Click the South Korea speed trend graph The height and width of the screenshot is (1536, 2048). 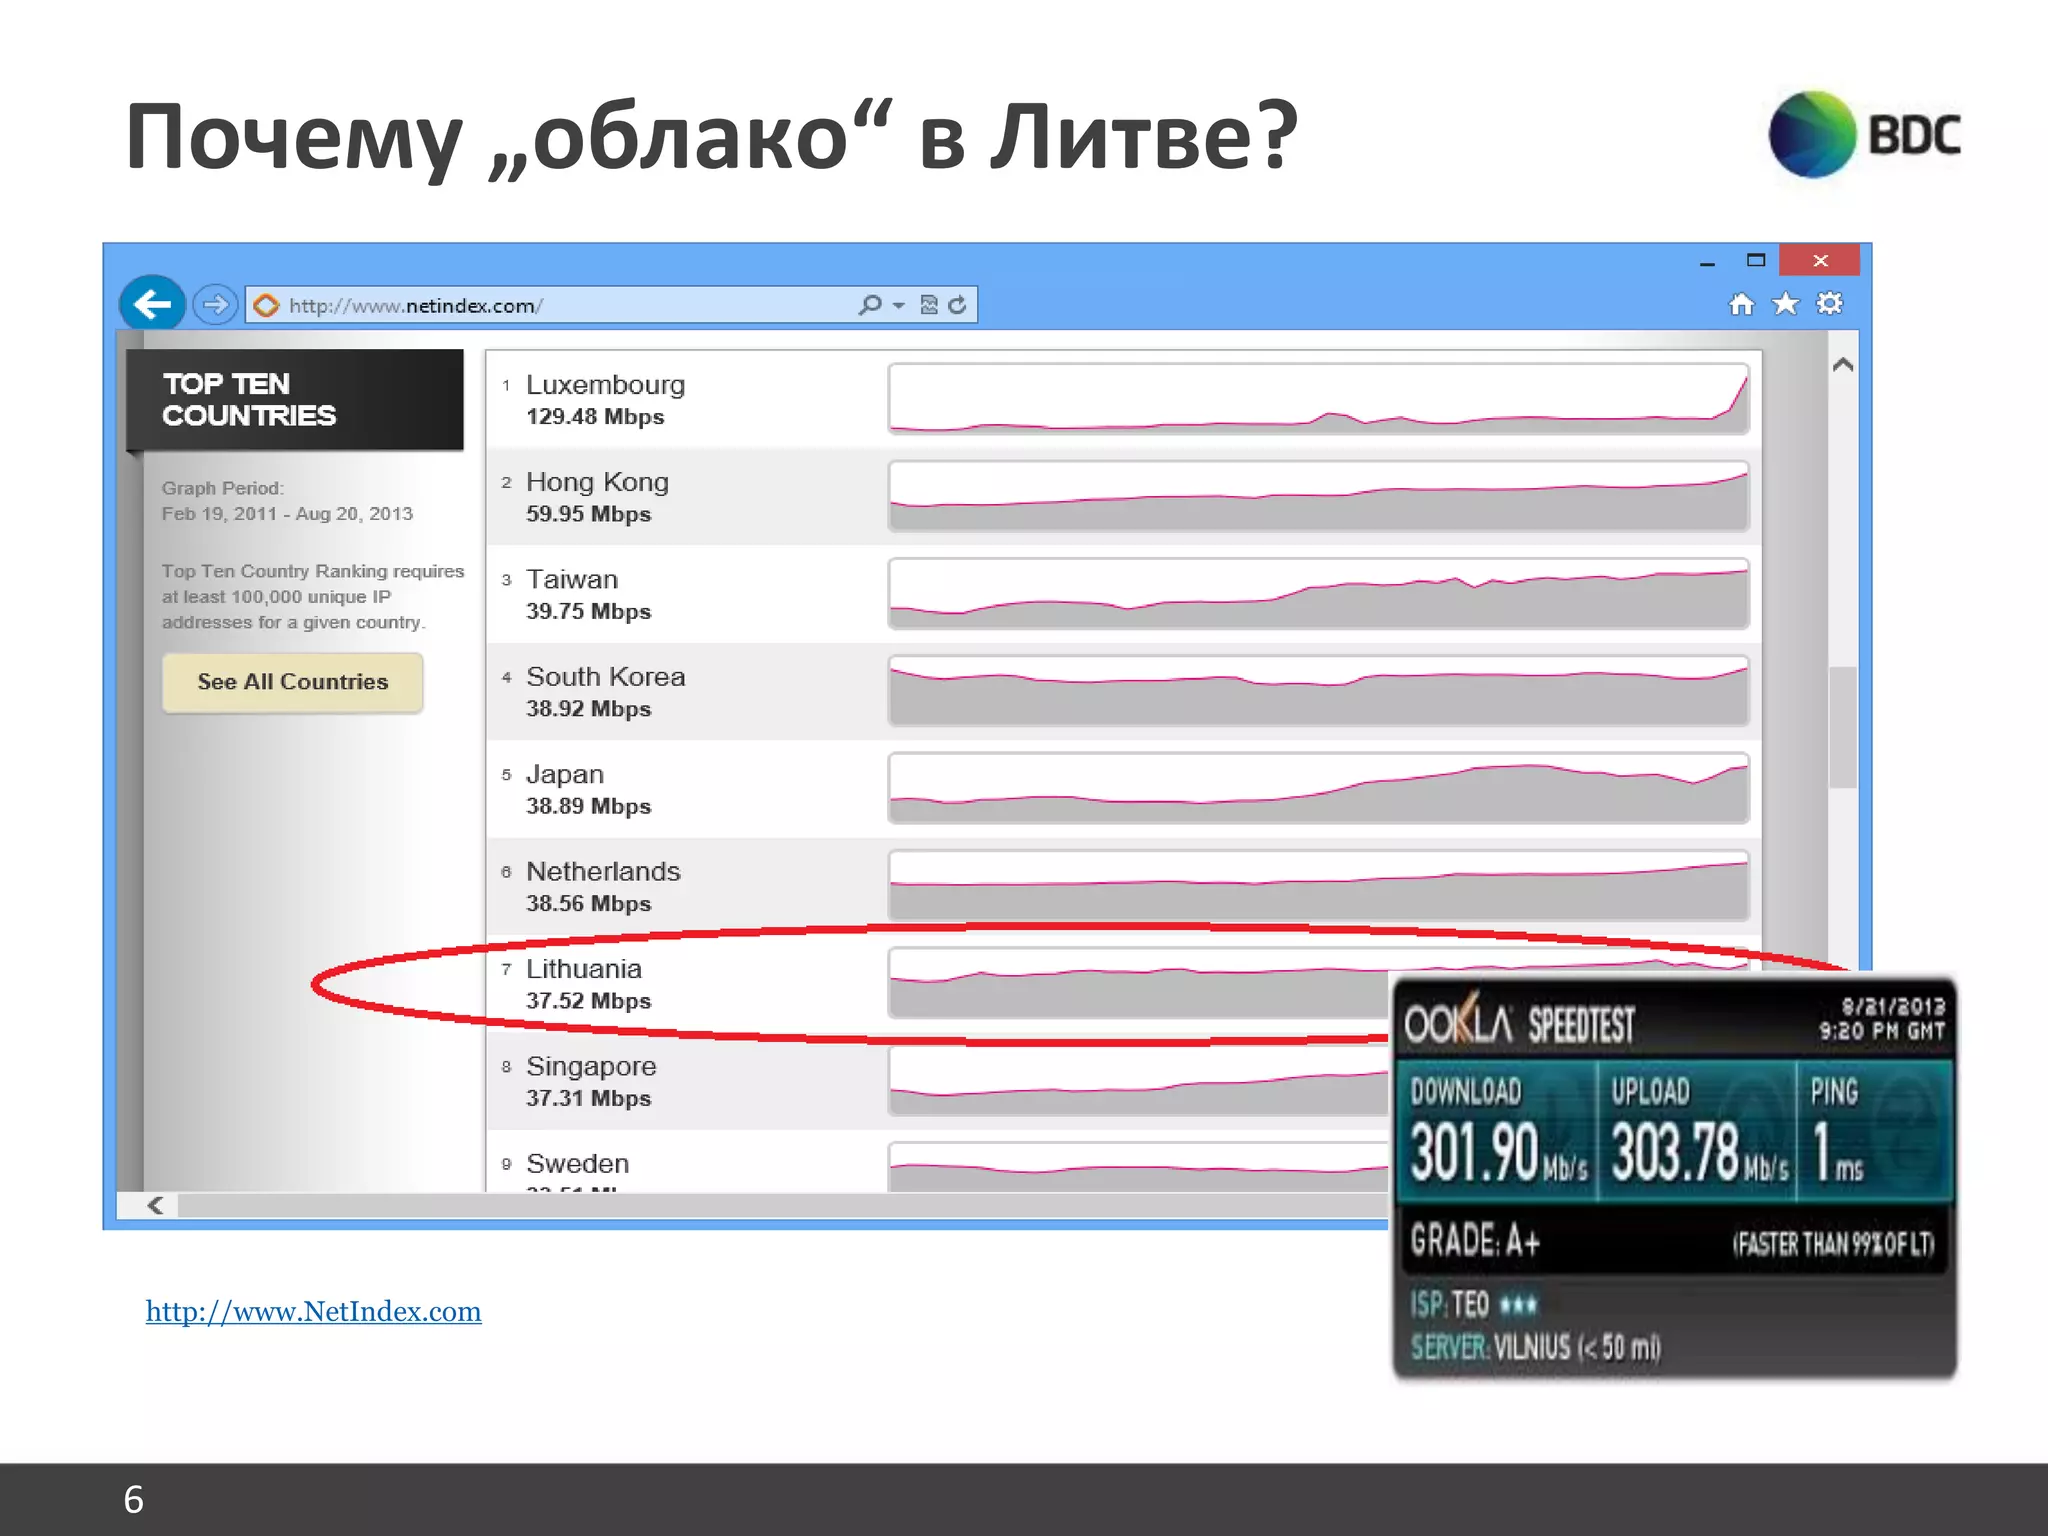tap(1318, 691)
